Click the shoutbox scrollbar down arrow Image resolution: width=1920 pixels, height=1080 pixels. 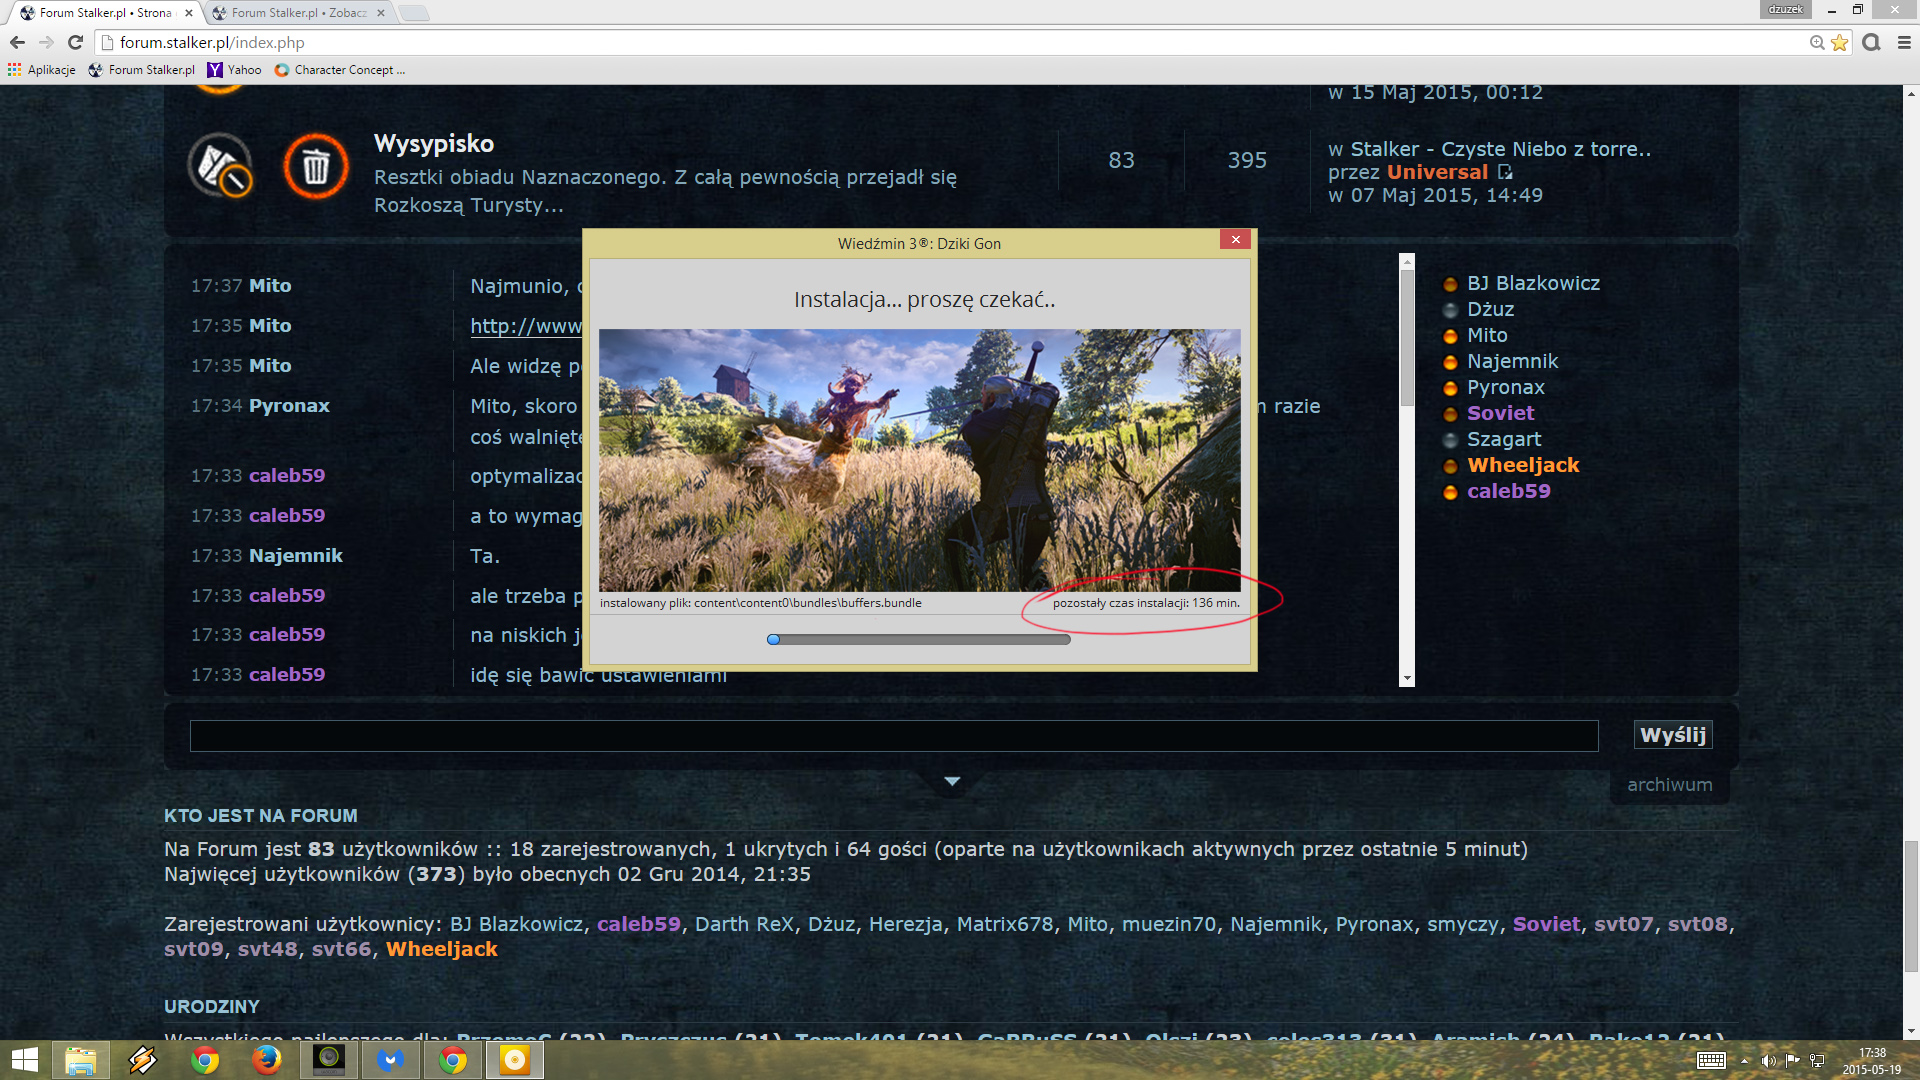[x=1407, y=678]
